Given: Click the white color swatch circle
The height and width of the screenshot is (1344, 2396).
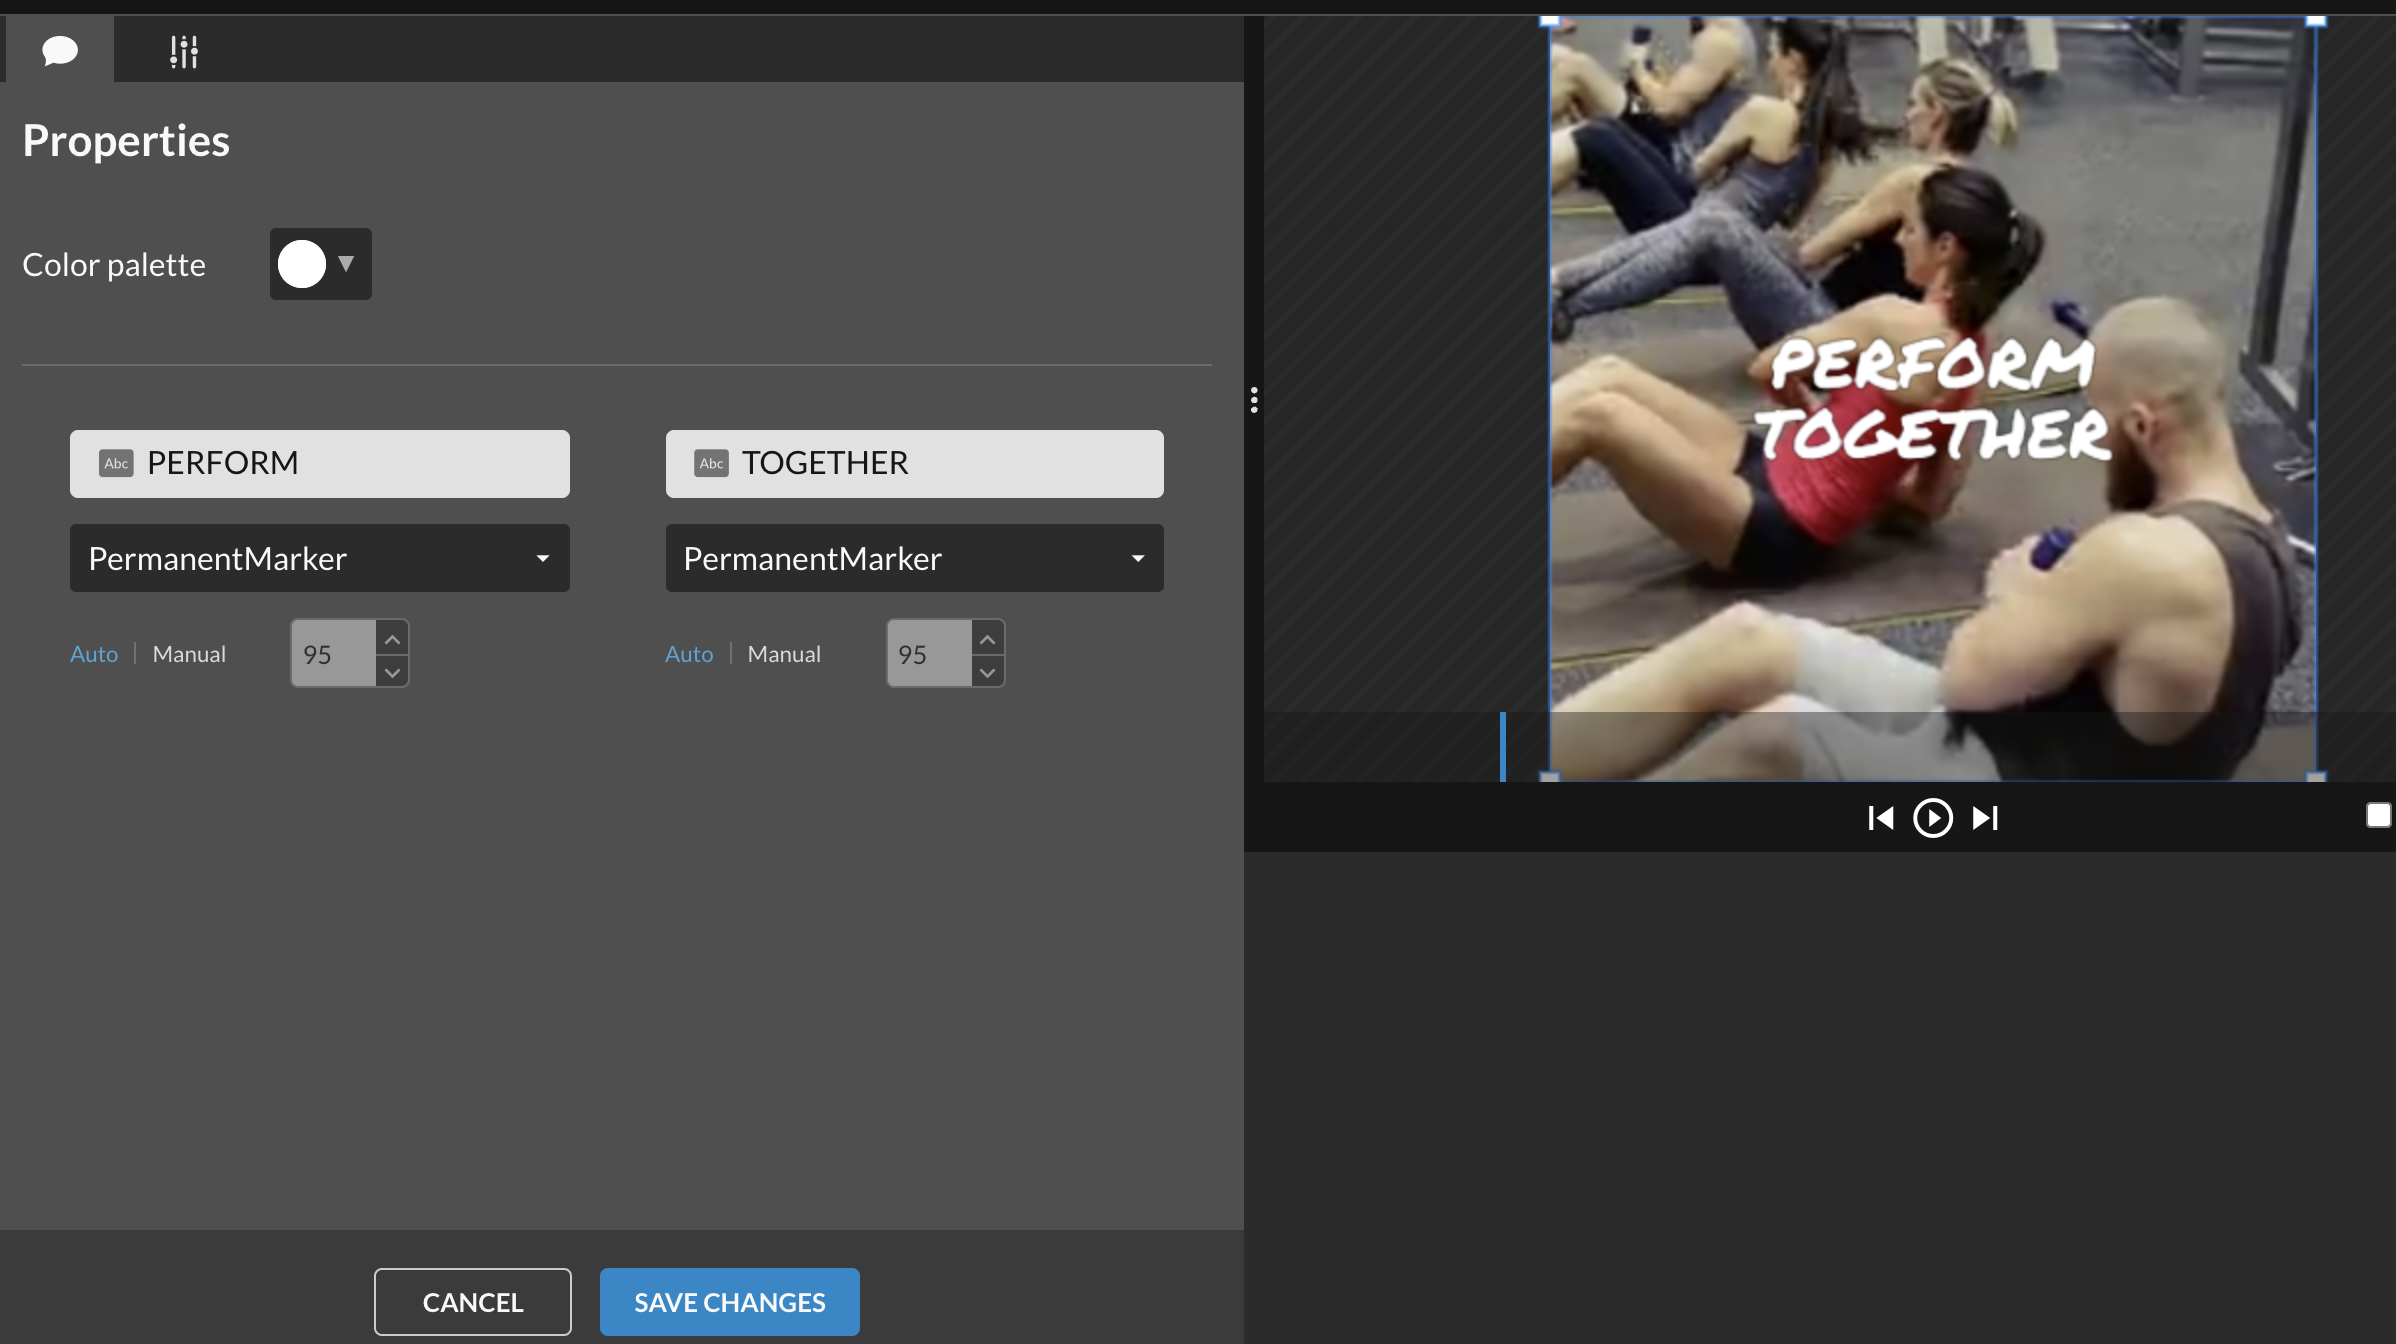Looking at the screenshot, I should click(x=302, y=264).
